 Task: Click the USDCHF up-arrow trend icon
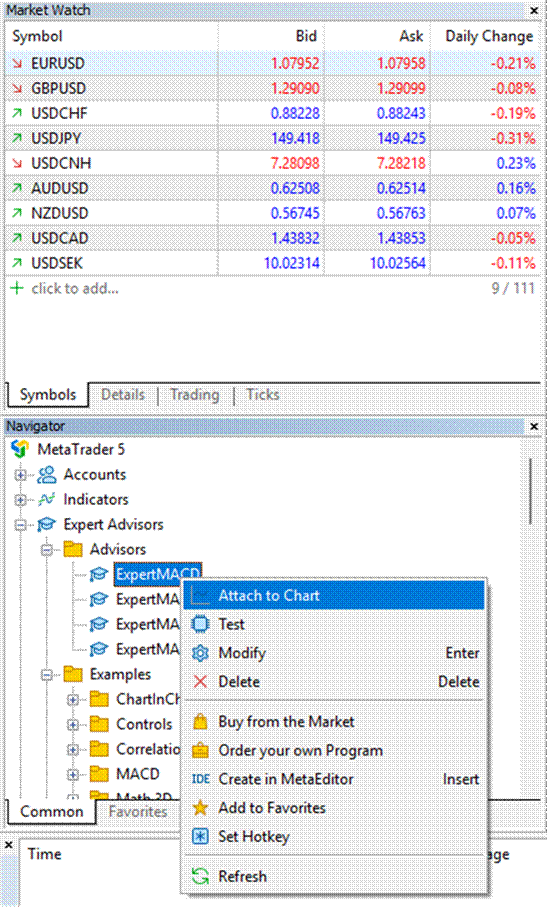point(17,113)
